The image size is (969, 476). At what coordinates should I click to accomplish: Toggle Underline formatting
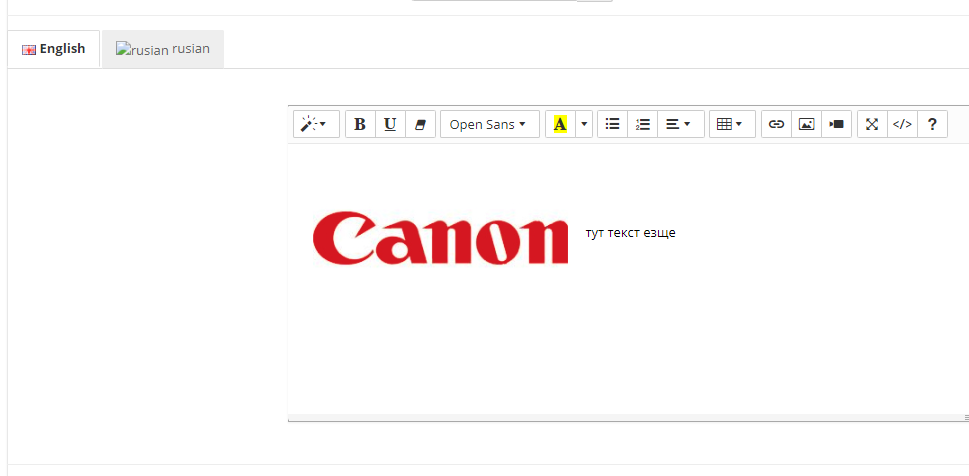(390, 124)
